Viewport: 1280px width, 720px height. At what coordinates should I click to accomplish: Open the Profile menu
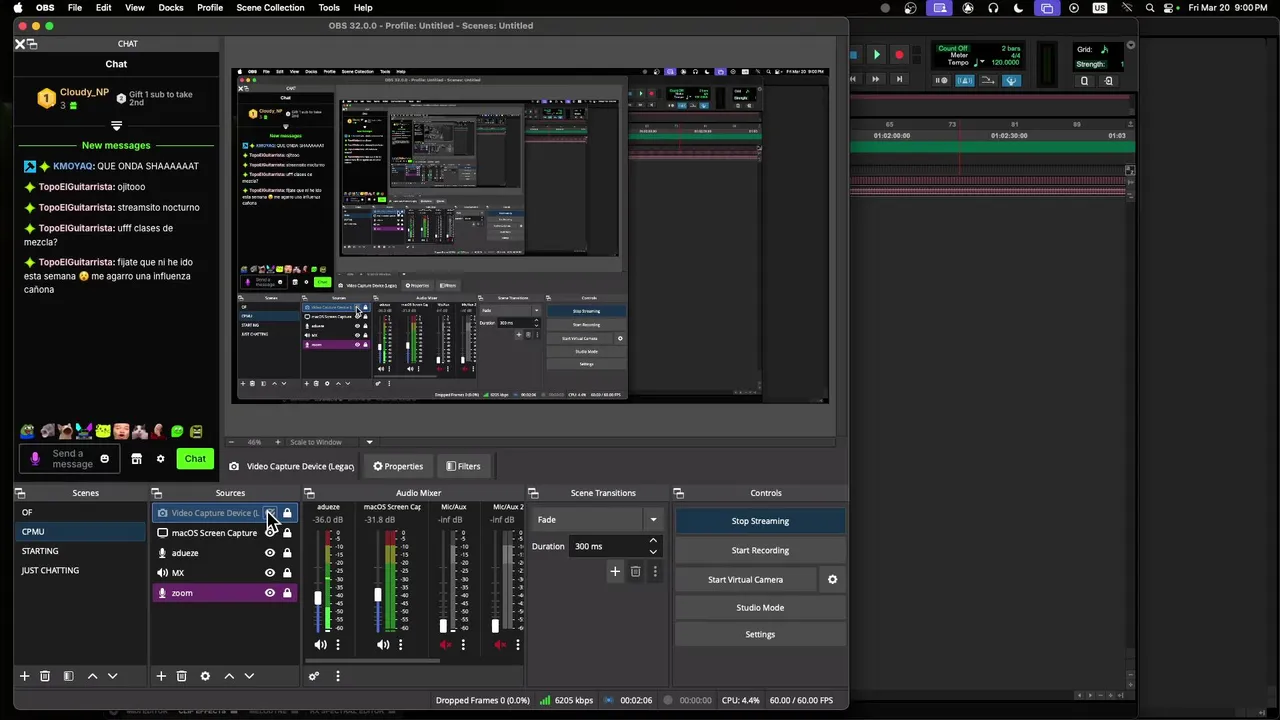(210, 7)
